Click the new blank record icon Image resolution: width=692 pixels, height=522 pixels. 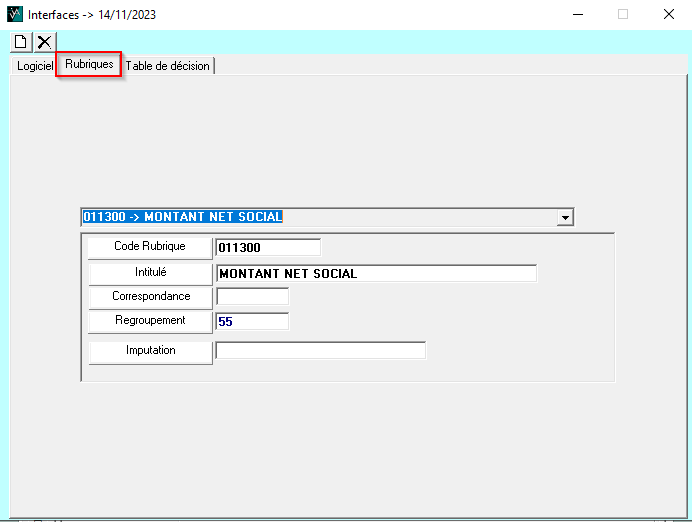(x=21, y=41)
